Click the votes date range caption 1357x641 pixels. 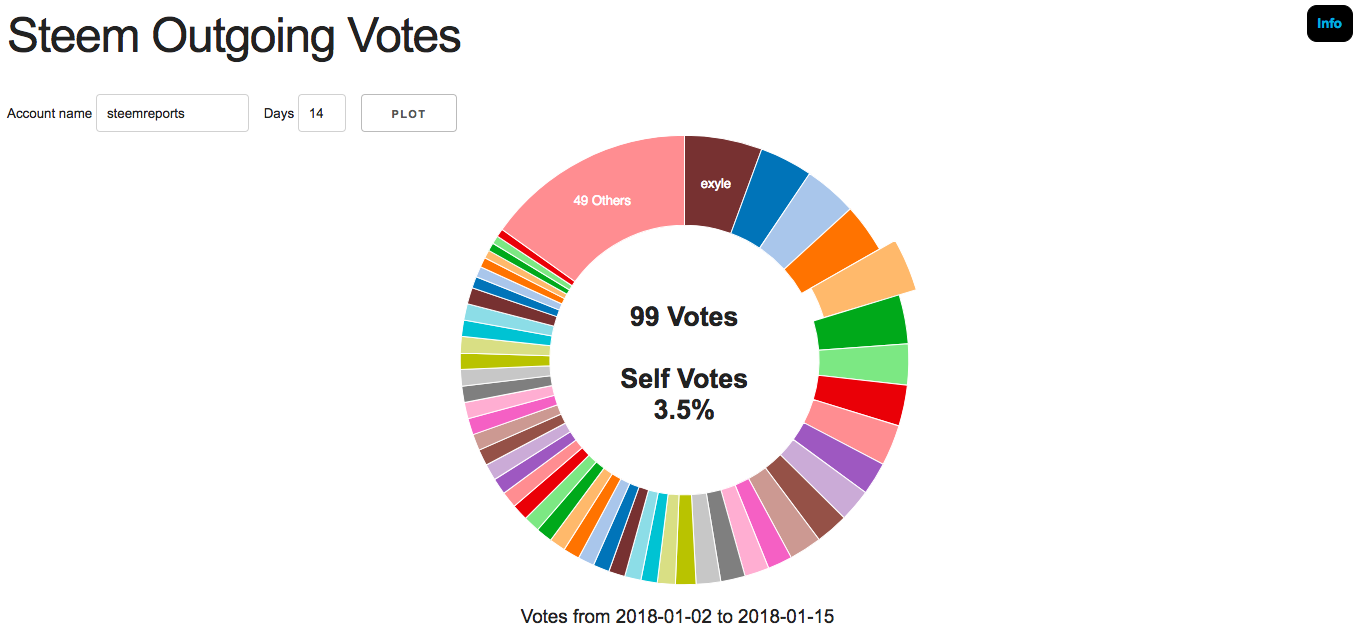point(677,616)
